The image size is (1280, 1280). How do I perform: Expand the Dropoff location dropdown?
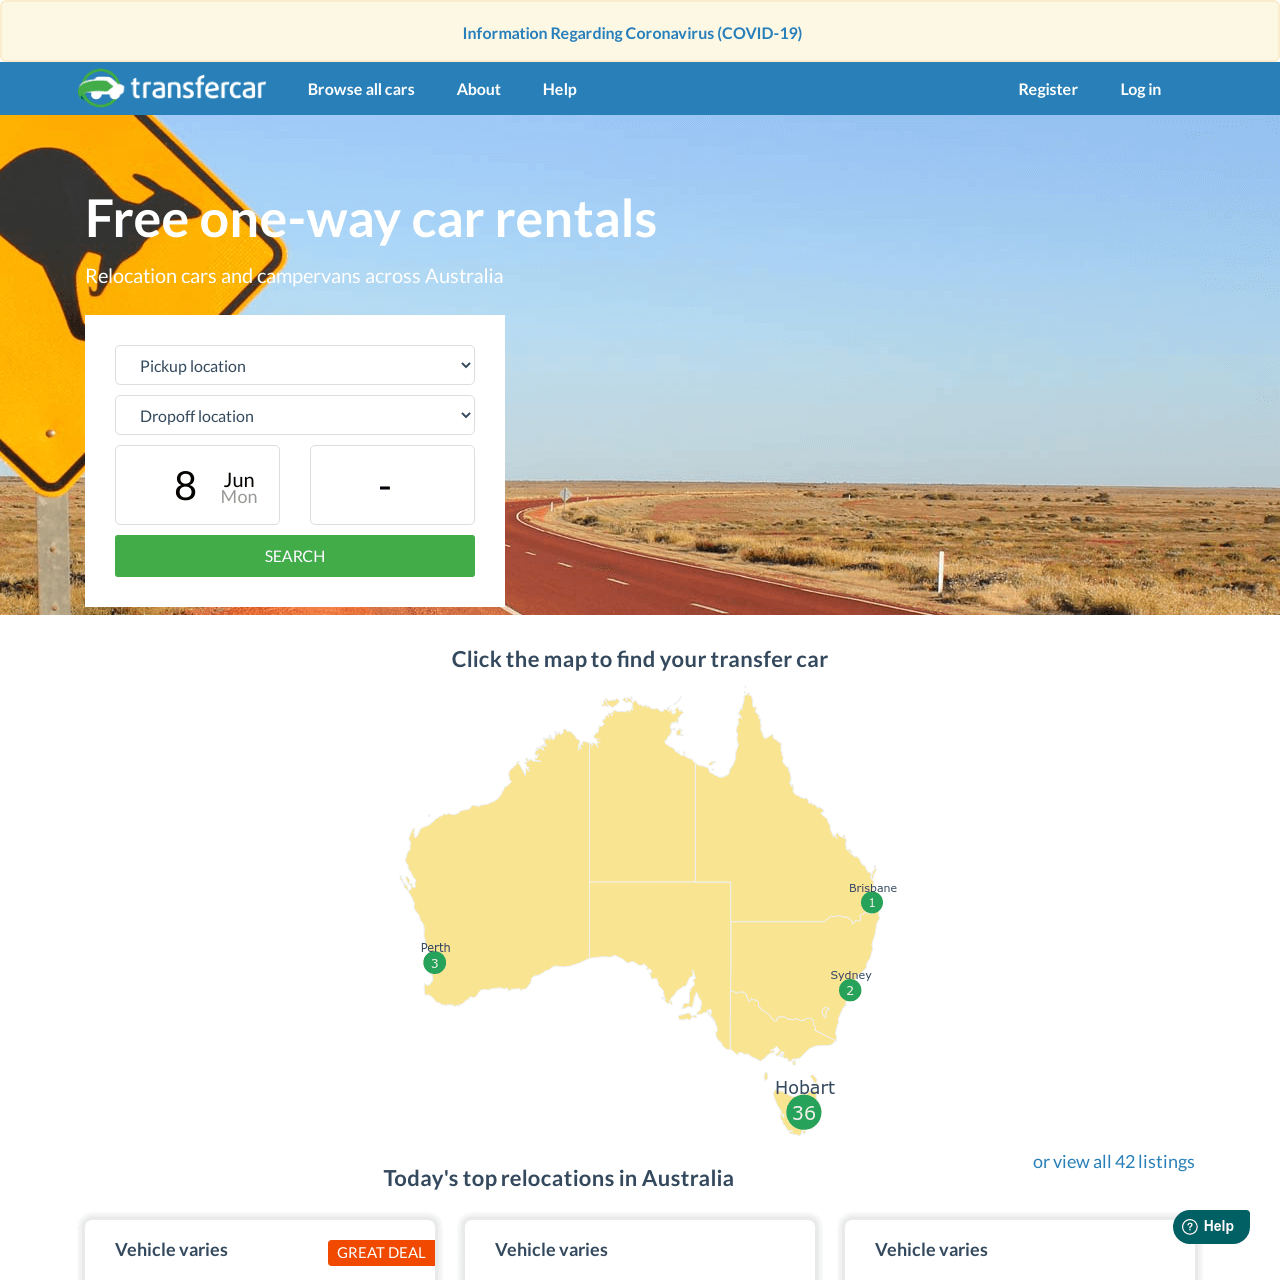coord(295,415)
